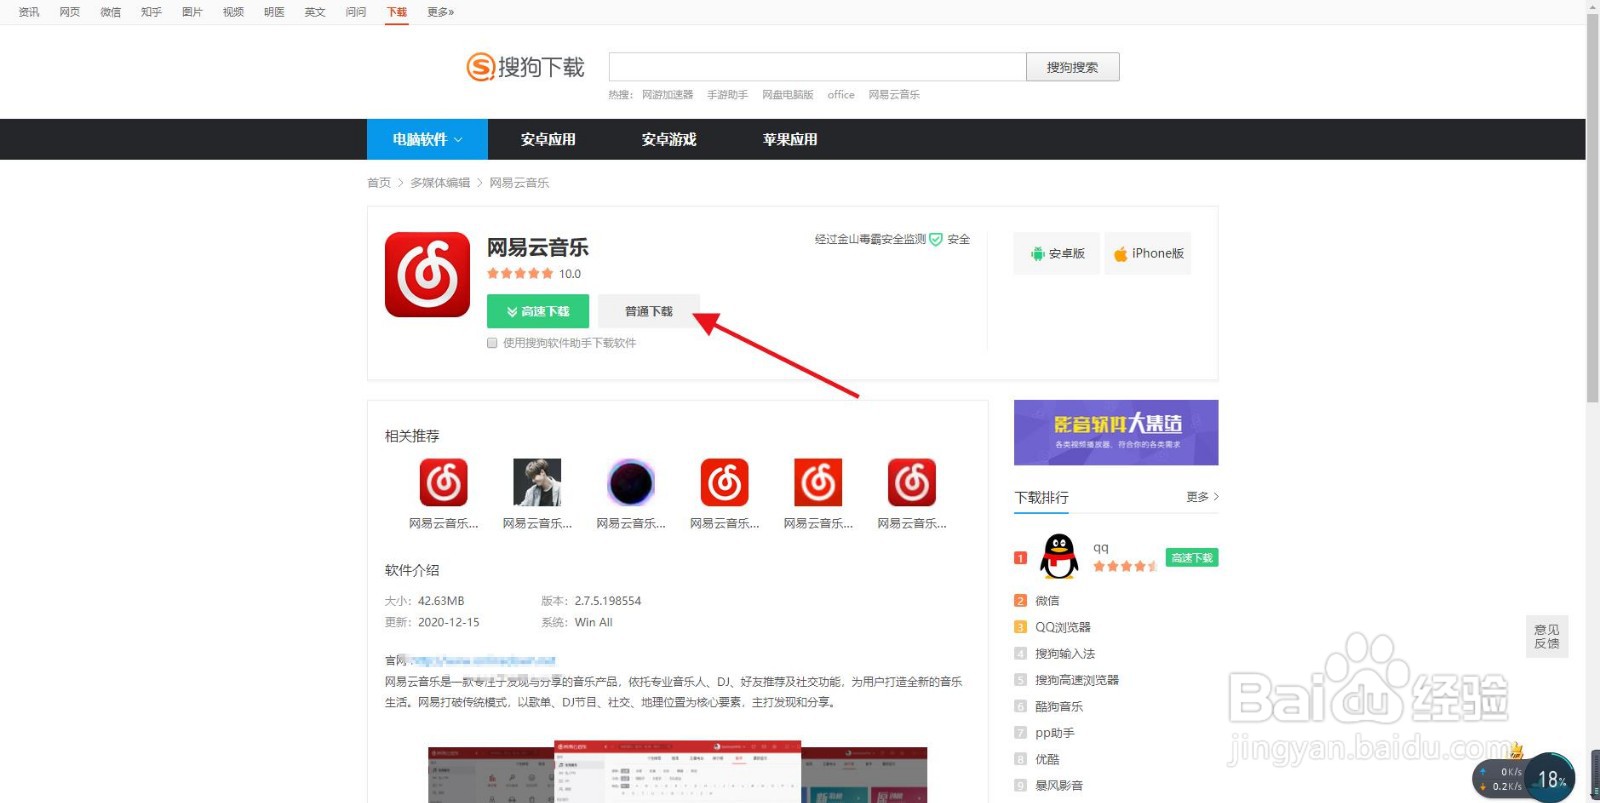Click the 影音软件大集结 banner

(x=1116, y=433)
